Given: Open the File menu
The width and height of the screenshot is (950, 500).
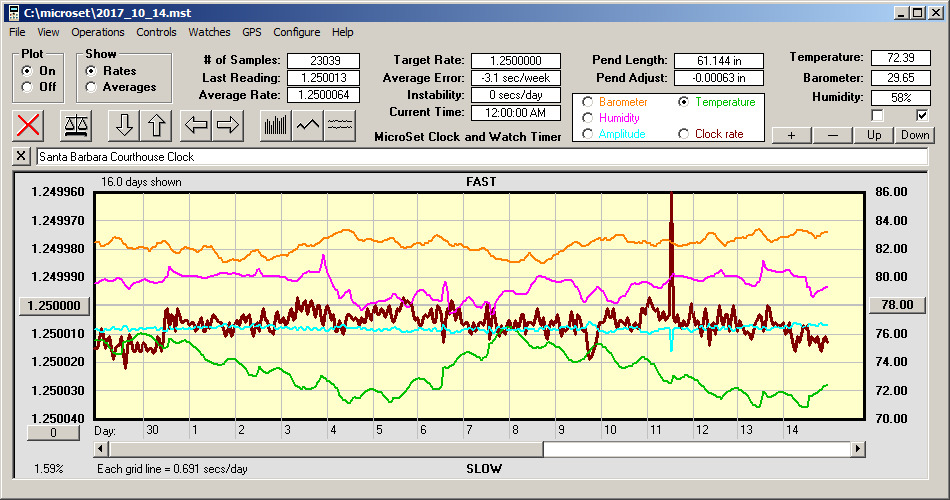Looking at the screenshot, I should [17, 32].
